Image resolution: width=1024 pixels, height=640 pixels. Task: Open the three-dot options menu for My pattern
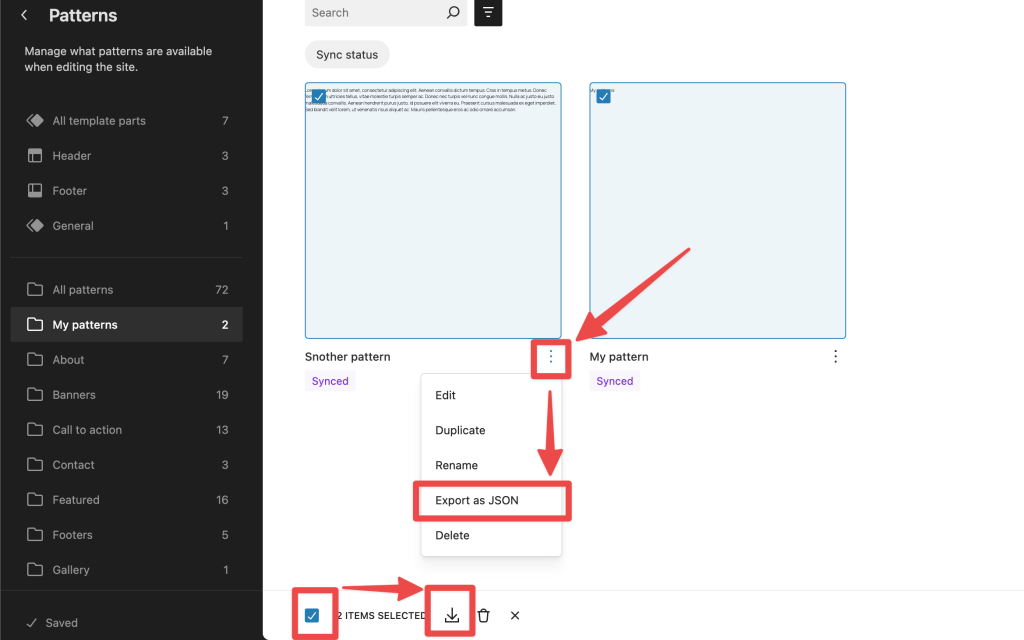coord(835,356)
